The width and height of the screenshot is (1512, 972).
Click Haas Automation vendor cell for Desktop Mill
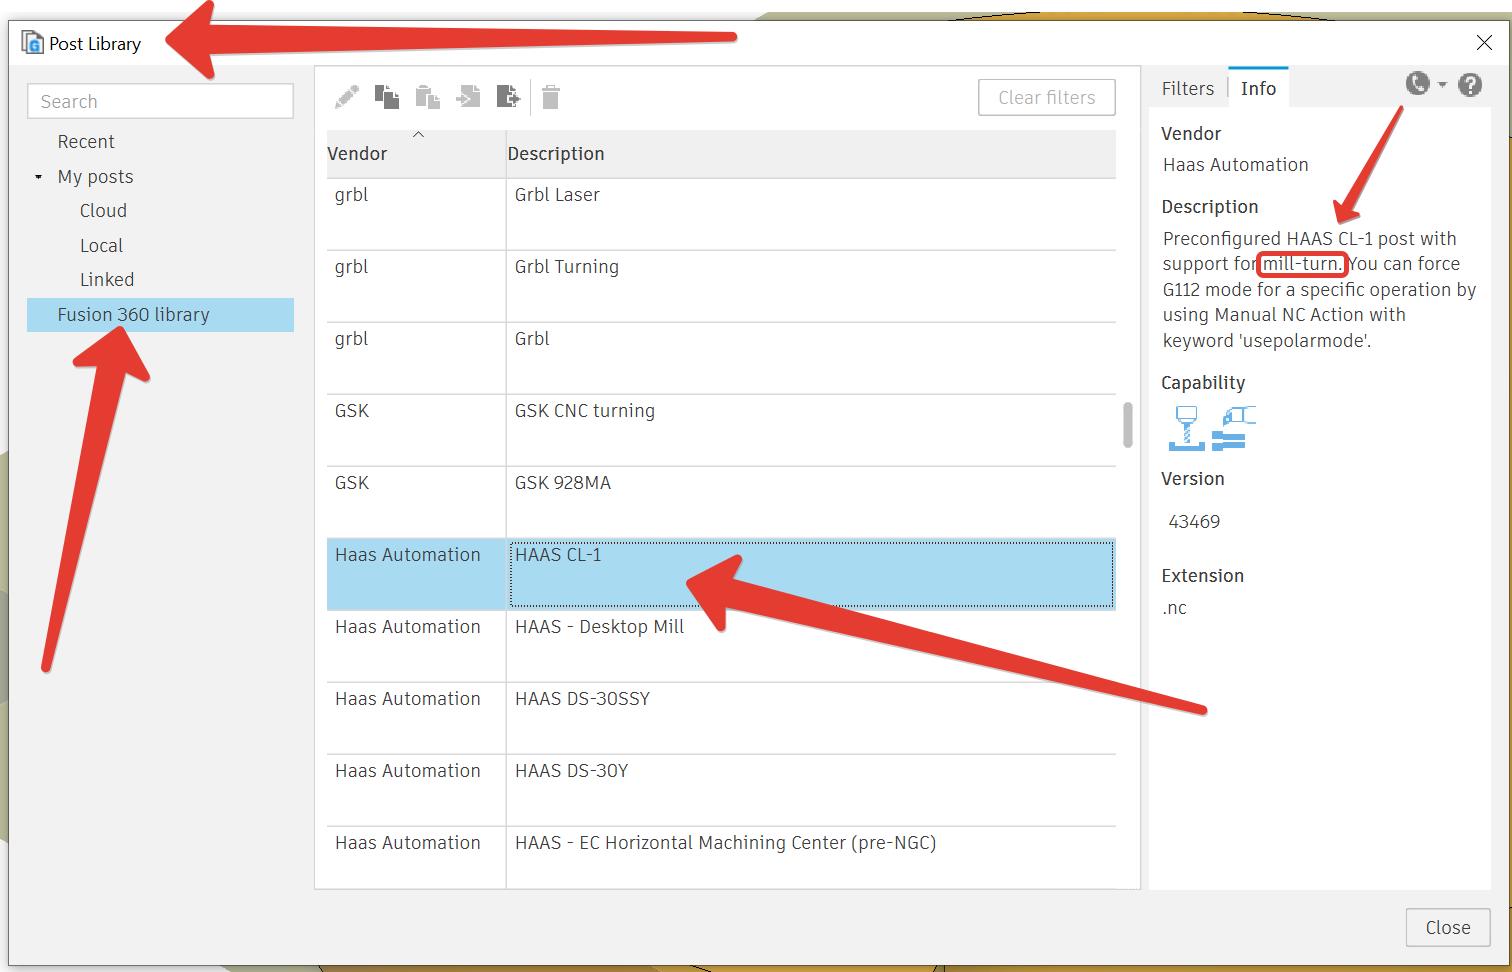coord(416,646)
